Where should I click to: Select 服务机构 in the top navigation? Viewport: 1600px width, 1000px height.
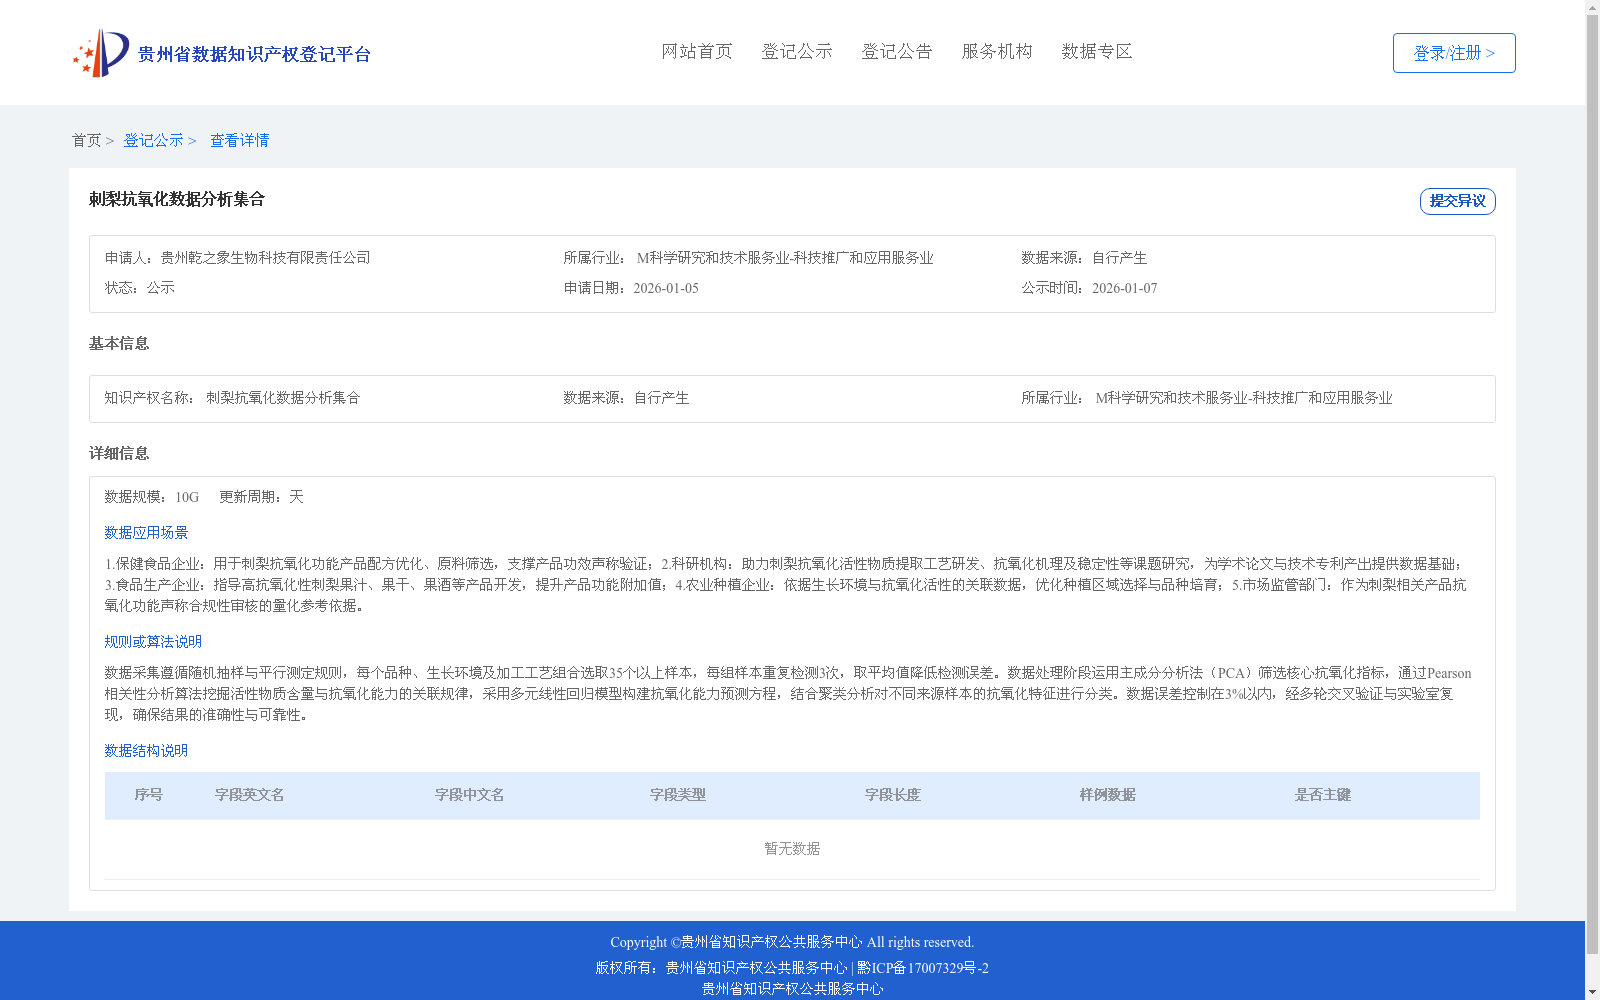tap(997, 51)
